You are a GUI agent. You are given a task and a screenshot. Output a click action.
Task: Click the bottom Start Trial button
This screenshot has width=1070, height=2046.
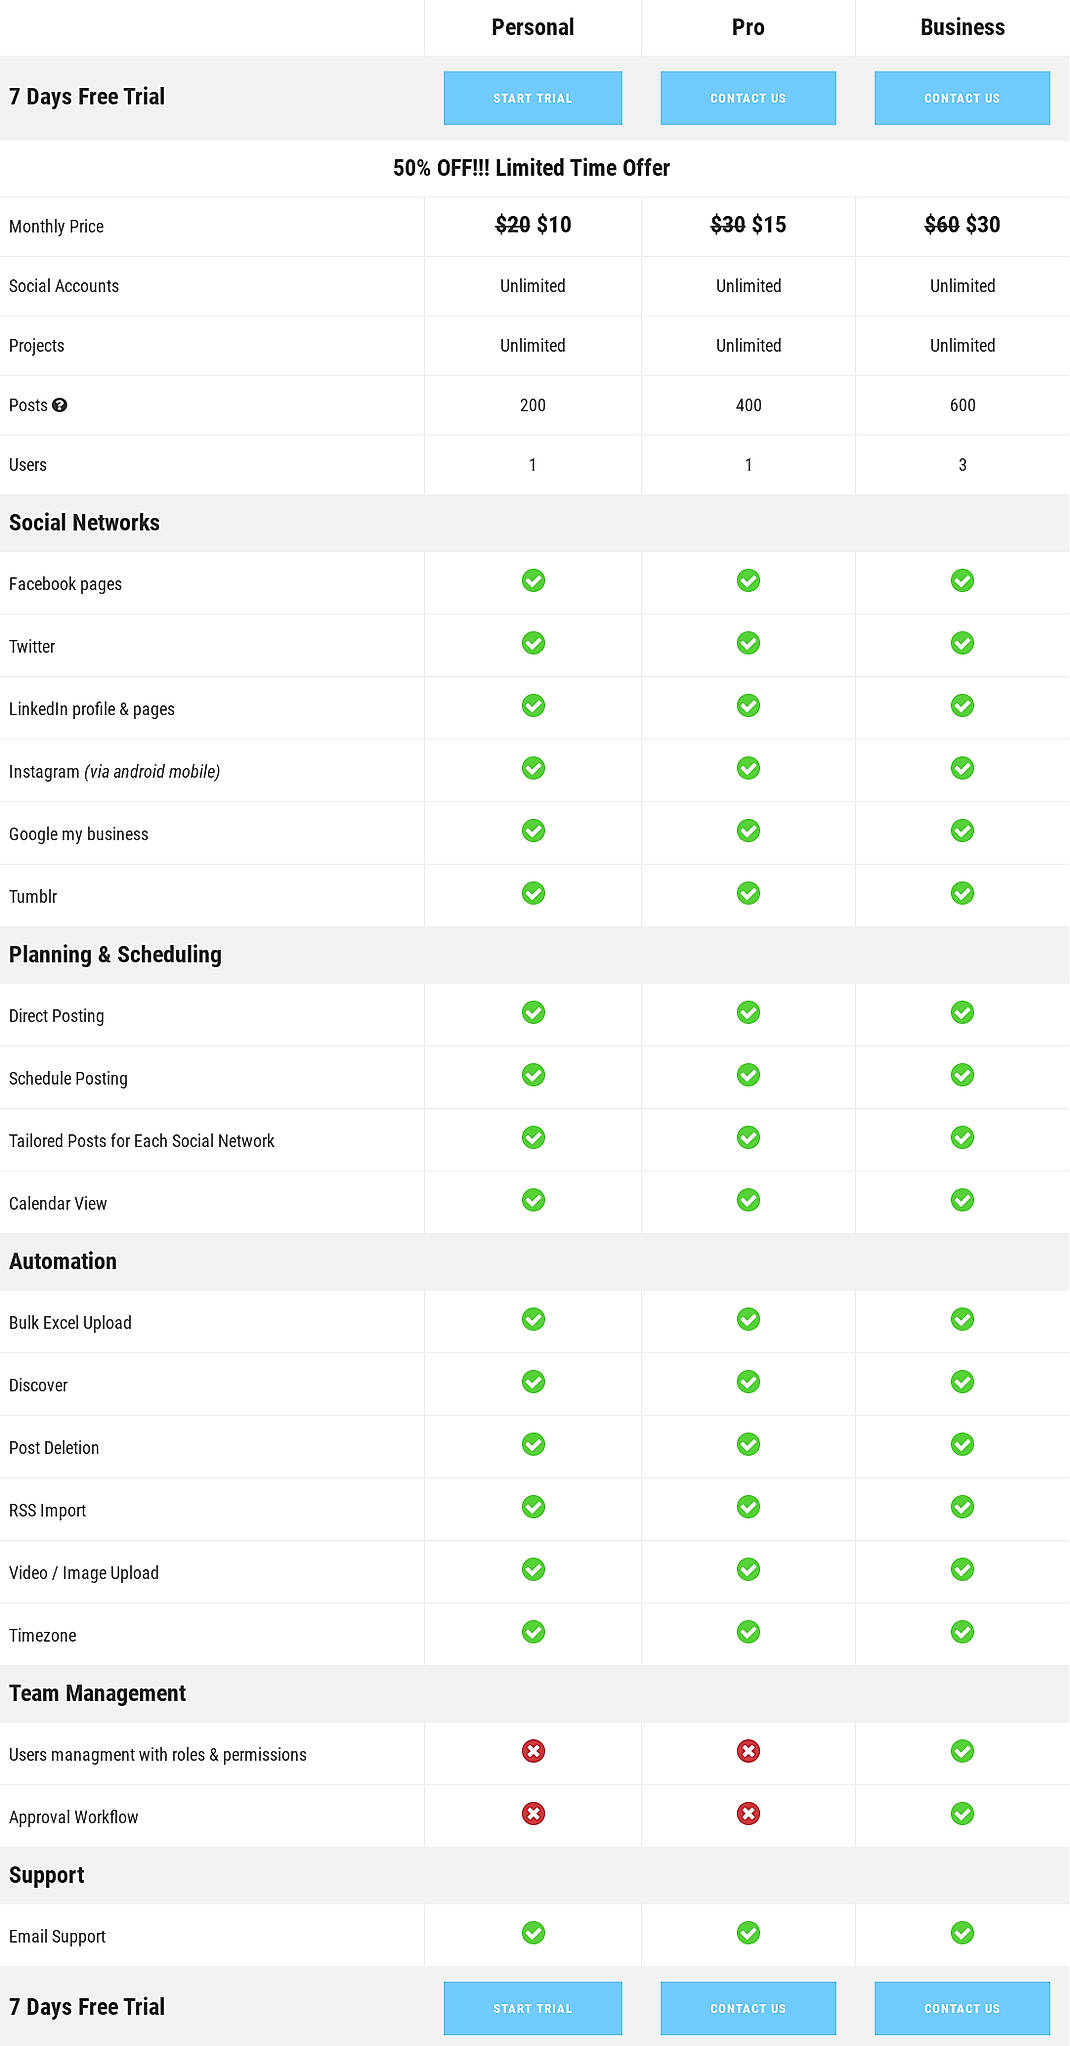click(x=533, y=2008)
